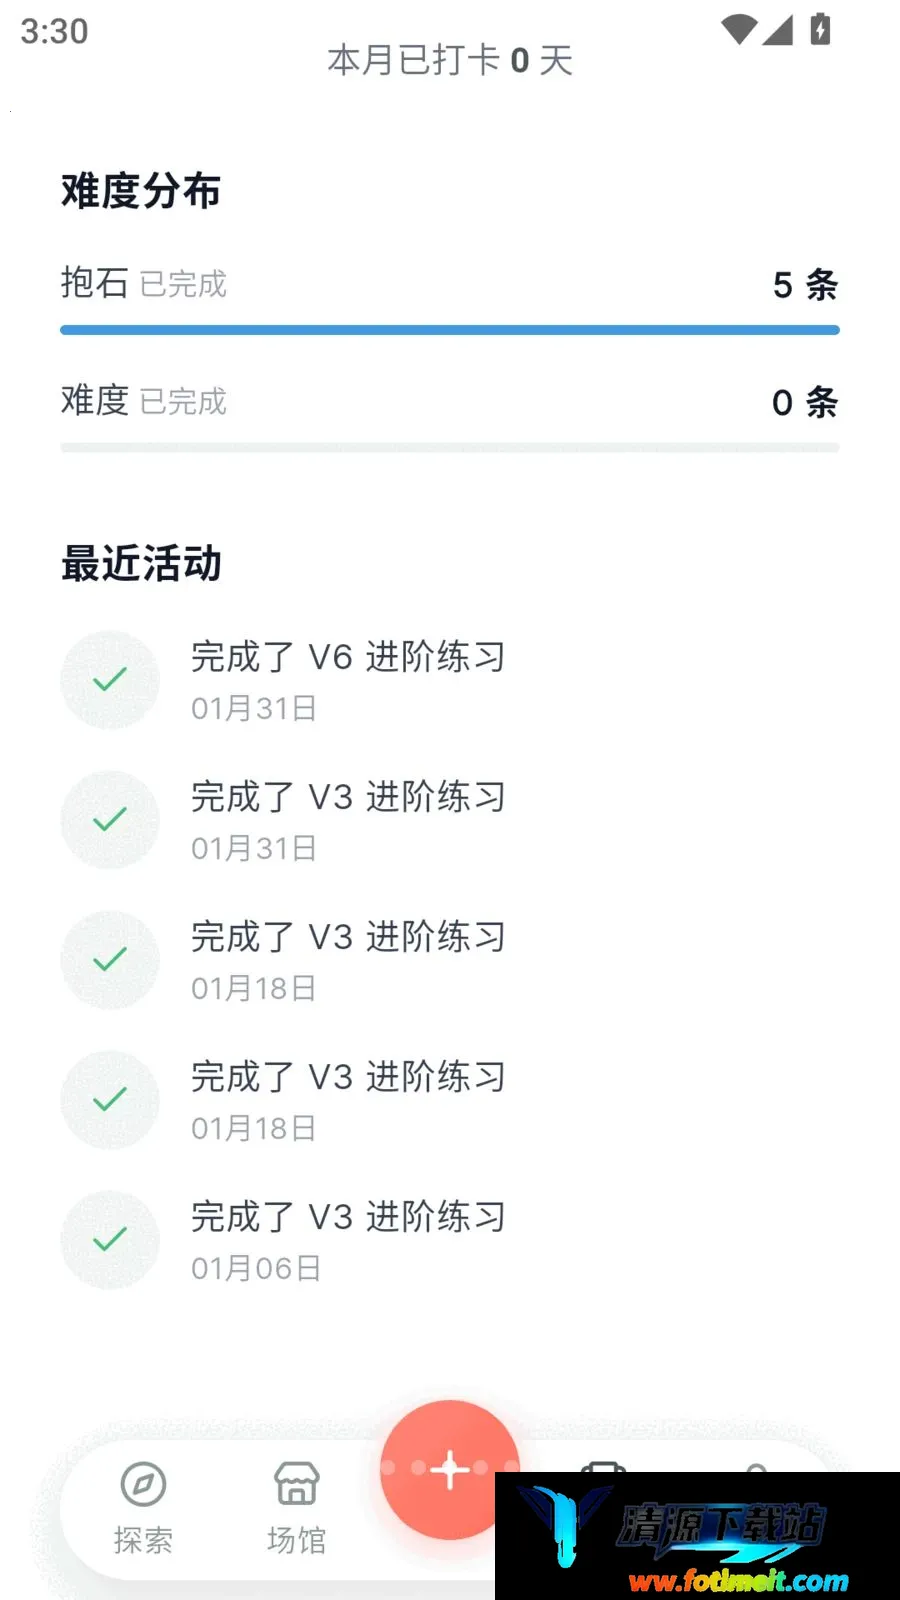Tap the checkmark circle of first 01月18日 entry
The height and width of the screenshot is (1600, 900).
(110, 960)
